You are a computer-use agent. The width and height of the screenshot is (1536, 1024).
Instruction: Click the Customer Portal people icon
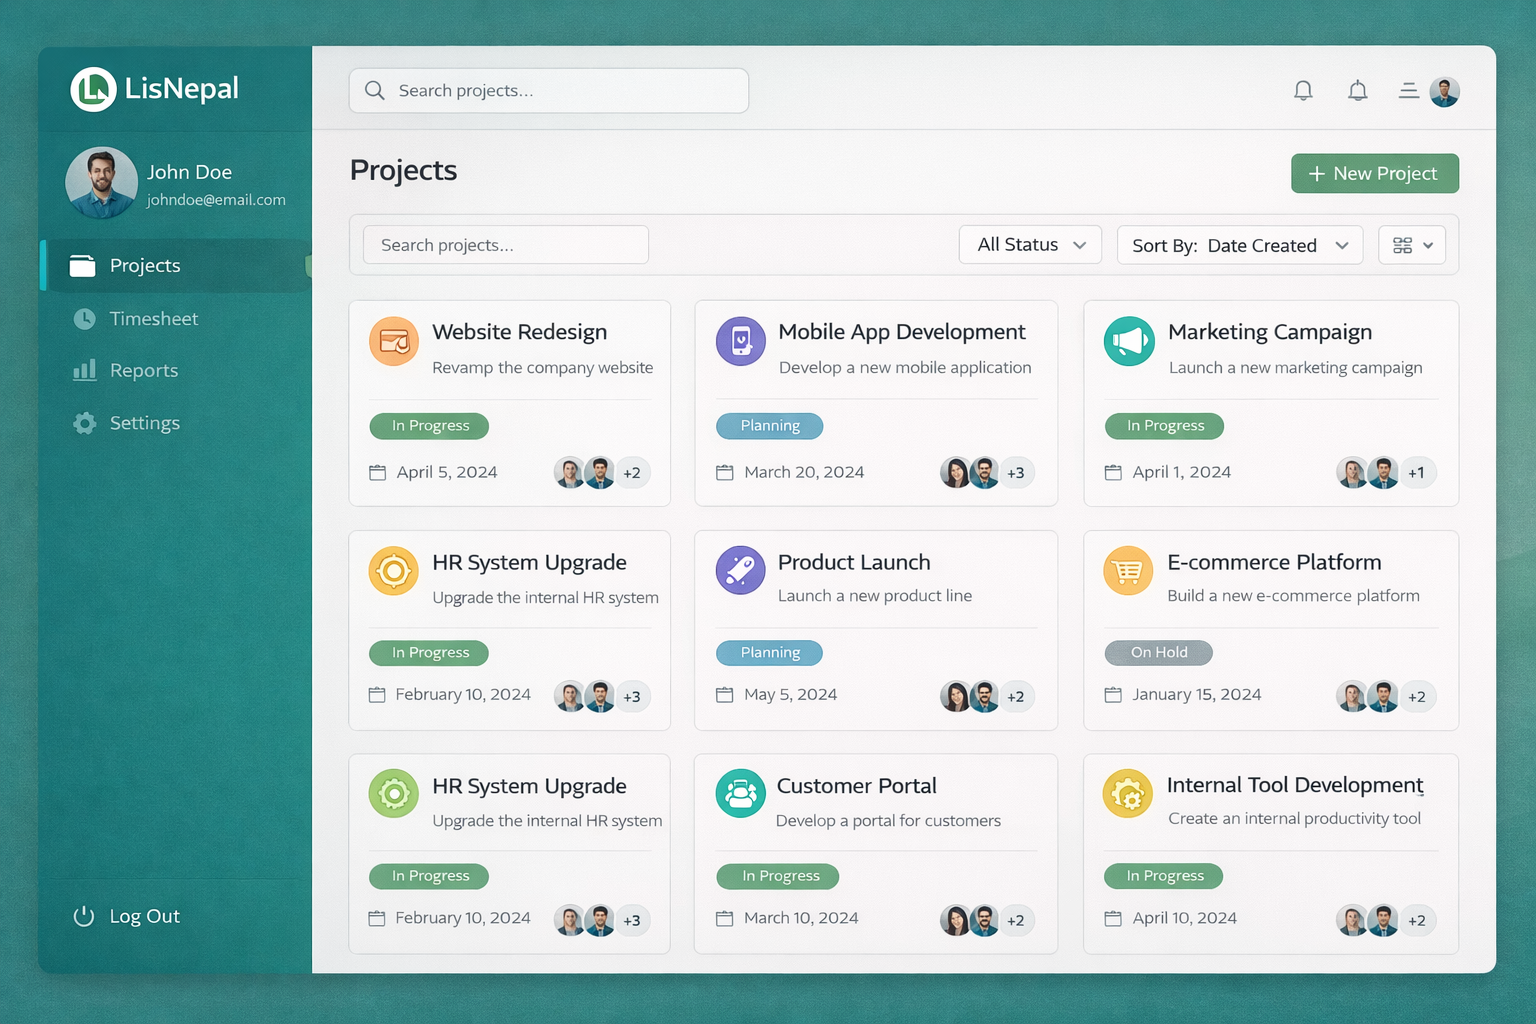point(741,794)
